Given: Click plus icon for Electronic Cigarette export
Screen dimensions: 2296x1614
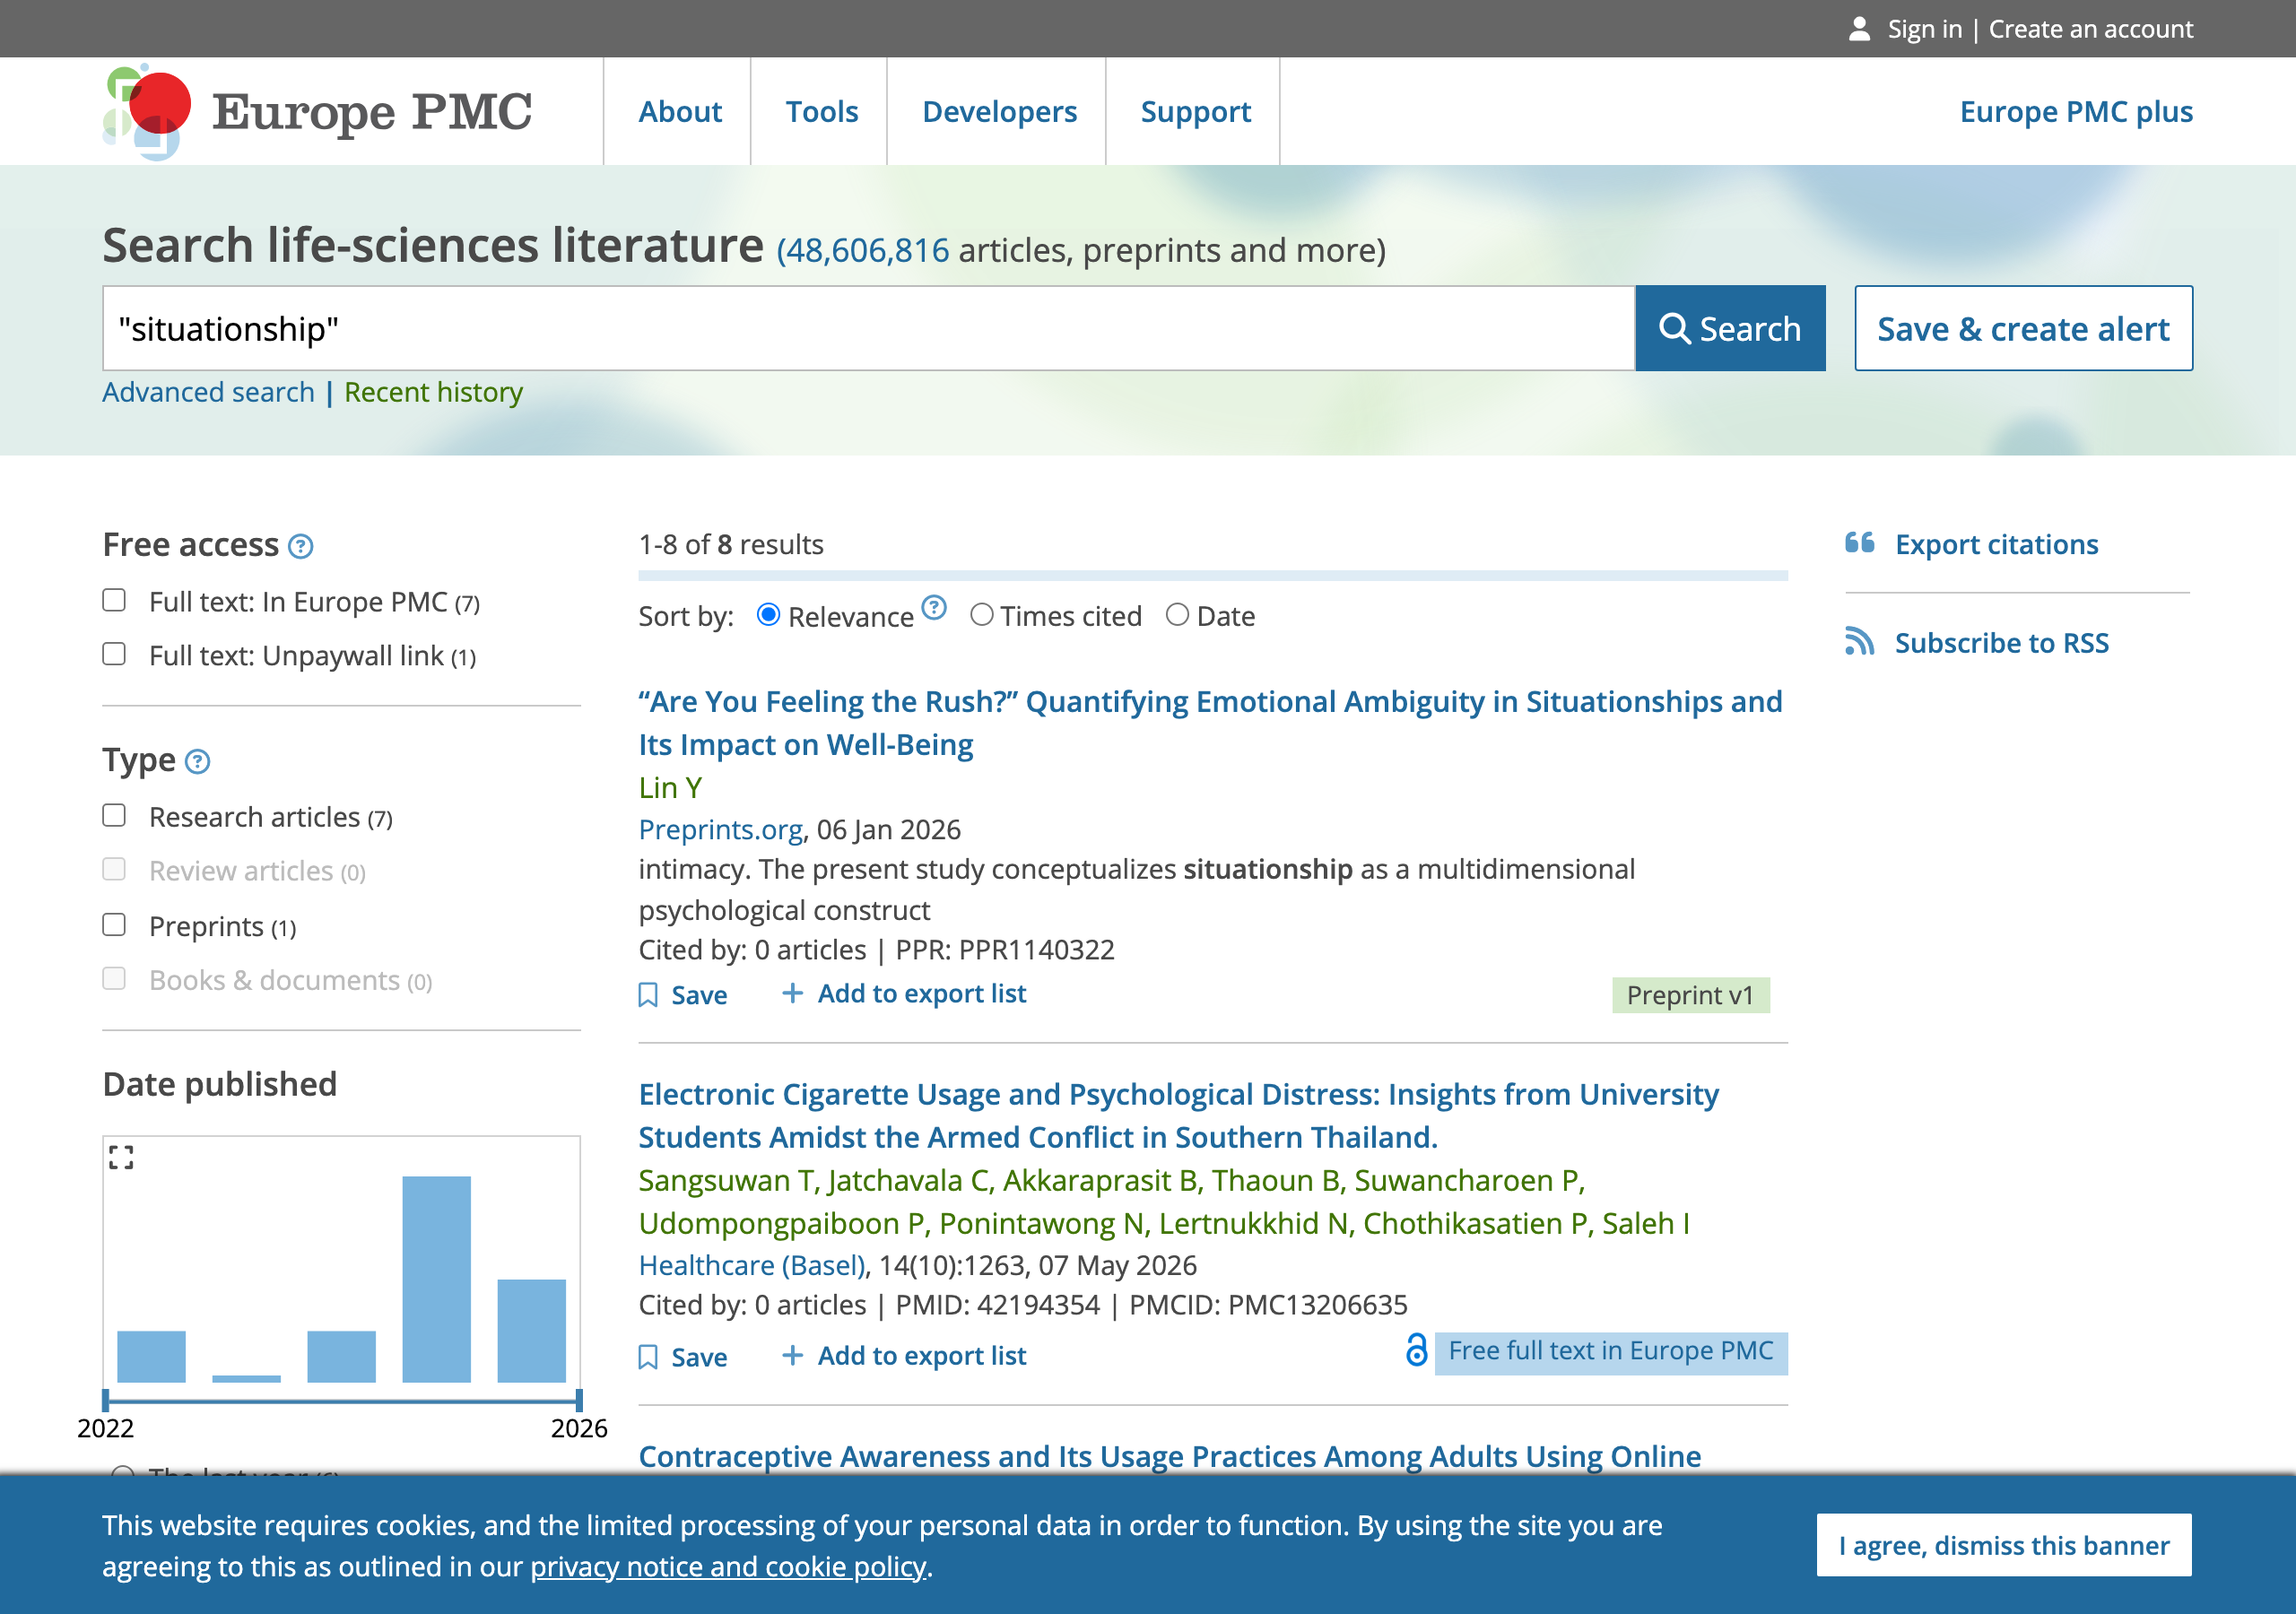Looking at the screenshot, I should (x=792, y=1355).
